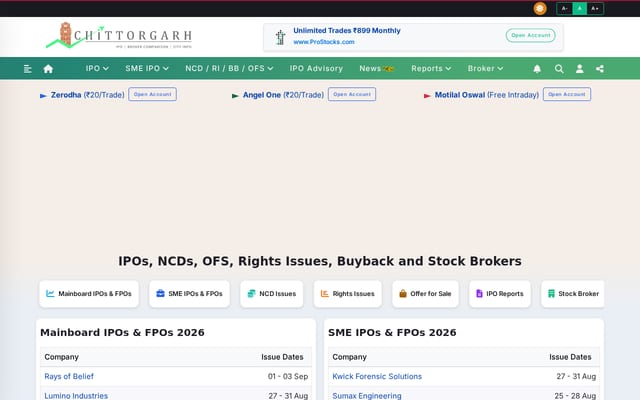The width and height of the screenshot is (640, 400).
Task: Select Mainboard IPOs & FPOs tab
Action: [89, 293]
